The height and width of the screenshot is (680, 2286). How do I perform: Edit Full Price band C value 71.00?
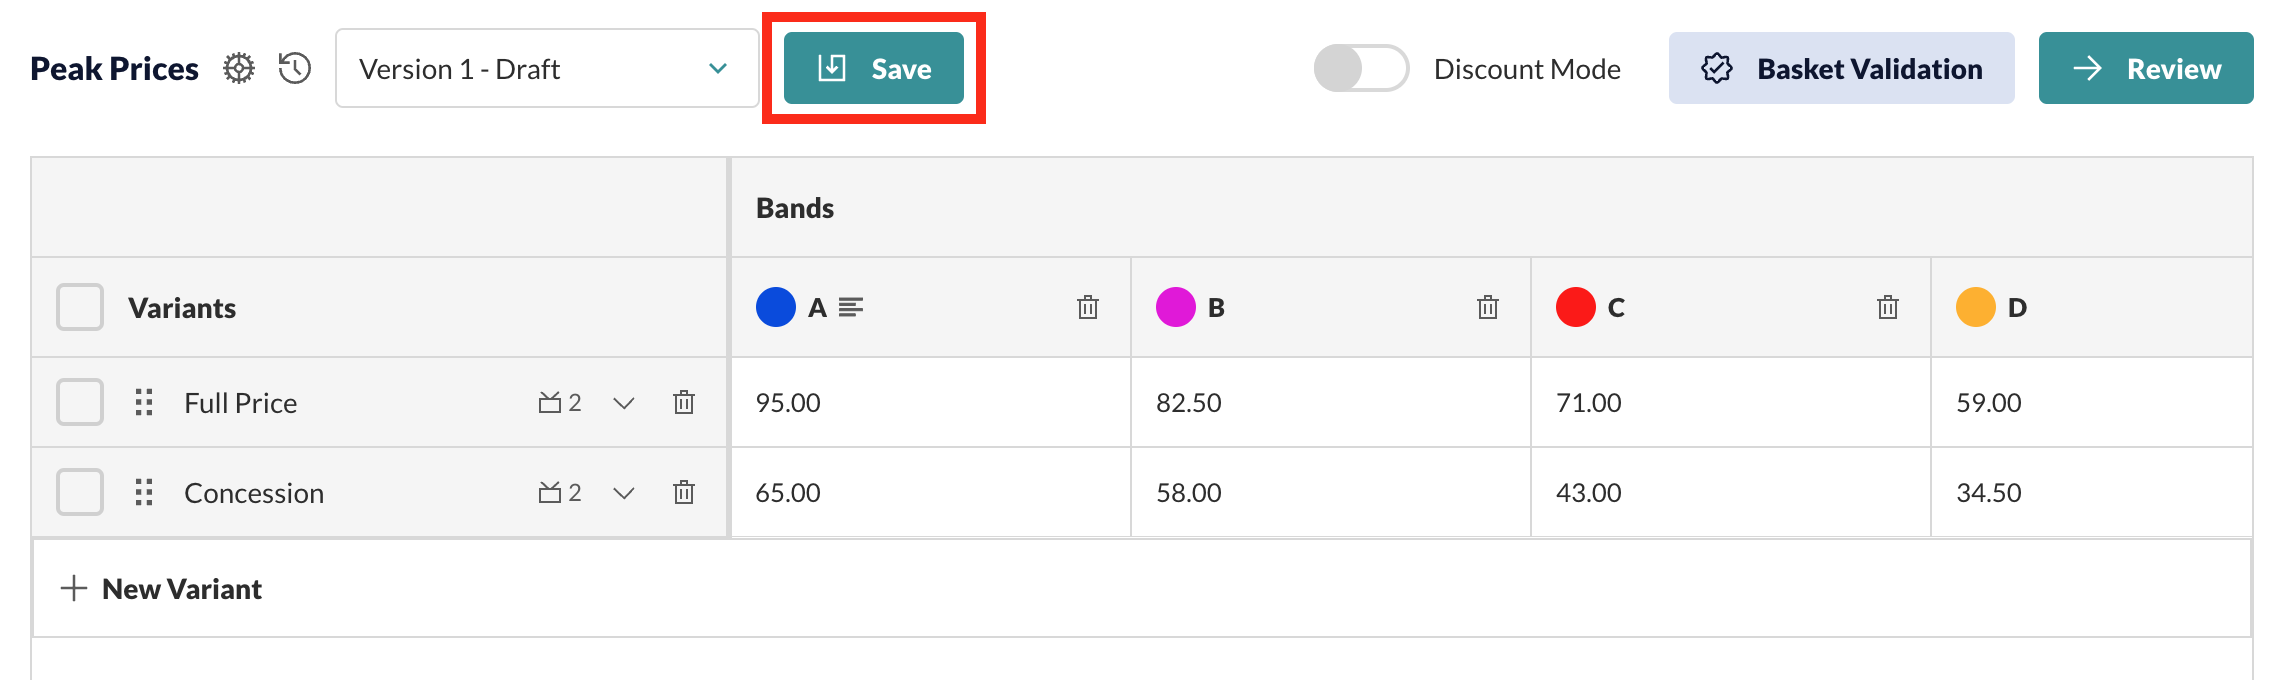(x=1731, y=402)
